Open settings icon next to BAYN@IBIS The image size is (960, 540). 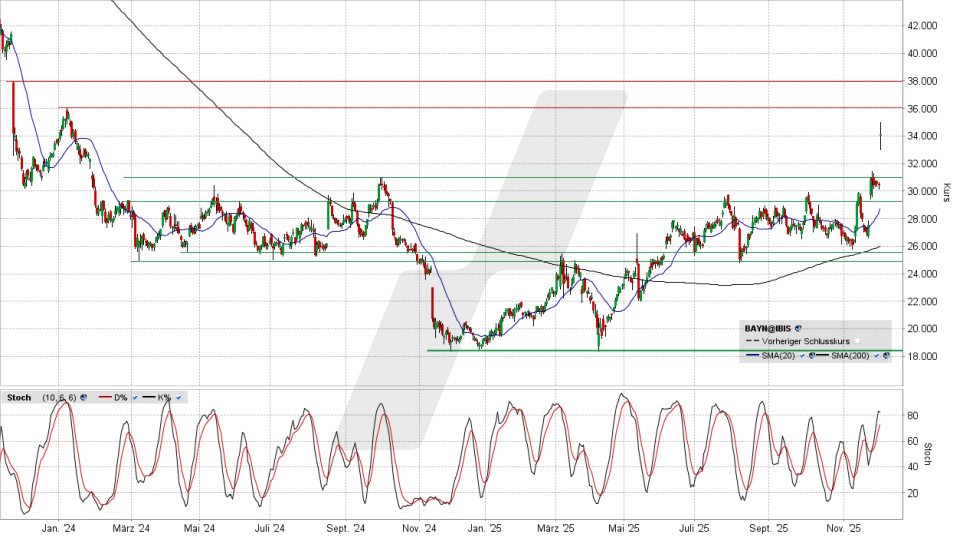pyautogui.click(x=798, y=328)
